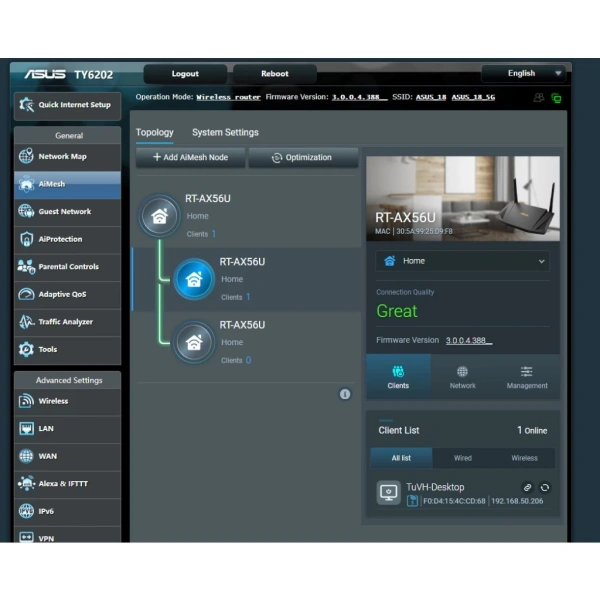Click the RT-AX56U router photo
The height and width of the screenshot is (600, 600).
pos(463,199)
